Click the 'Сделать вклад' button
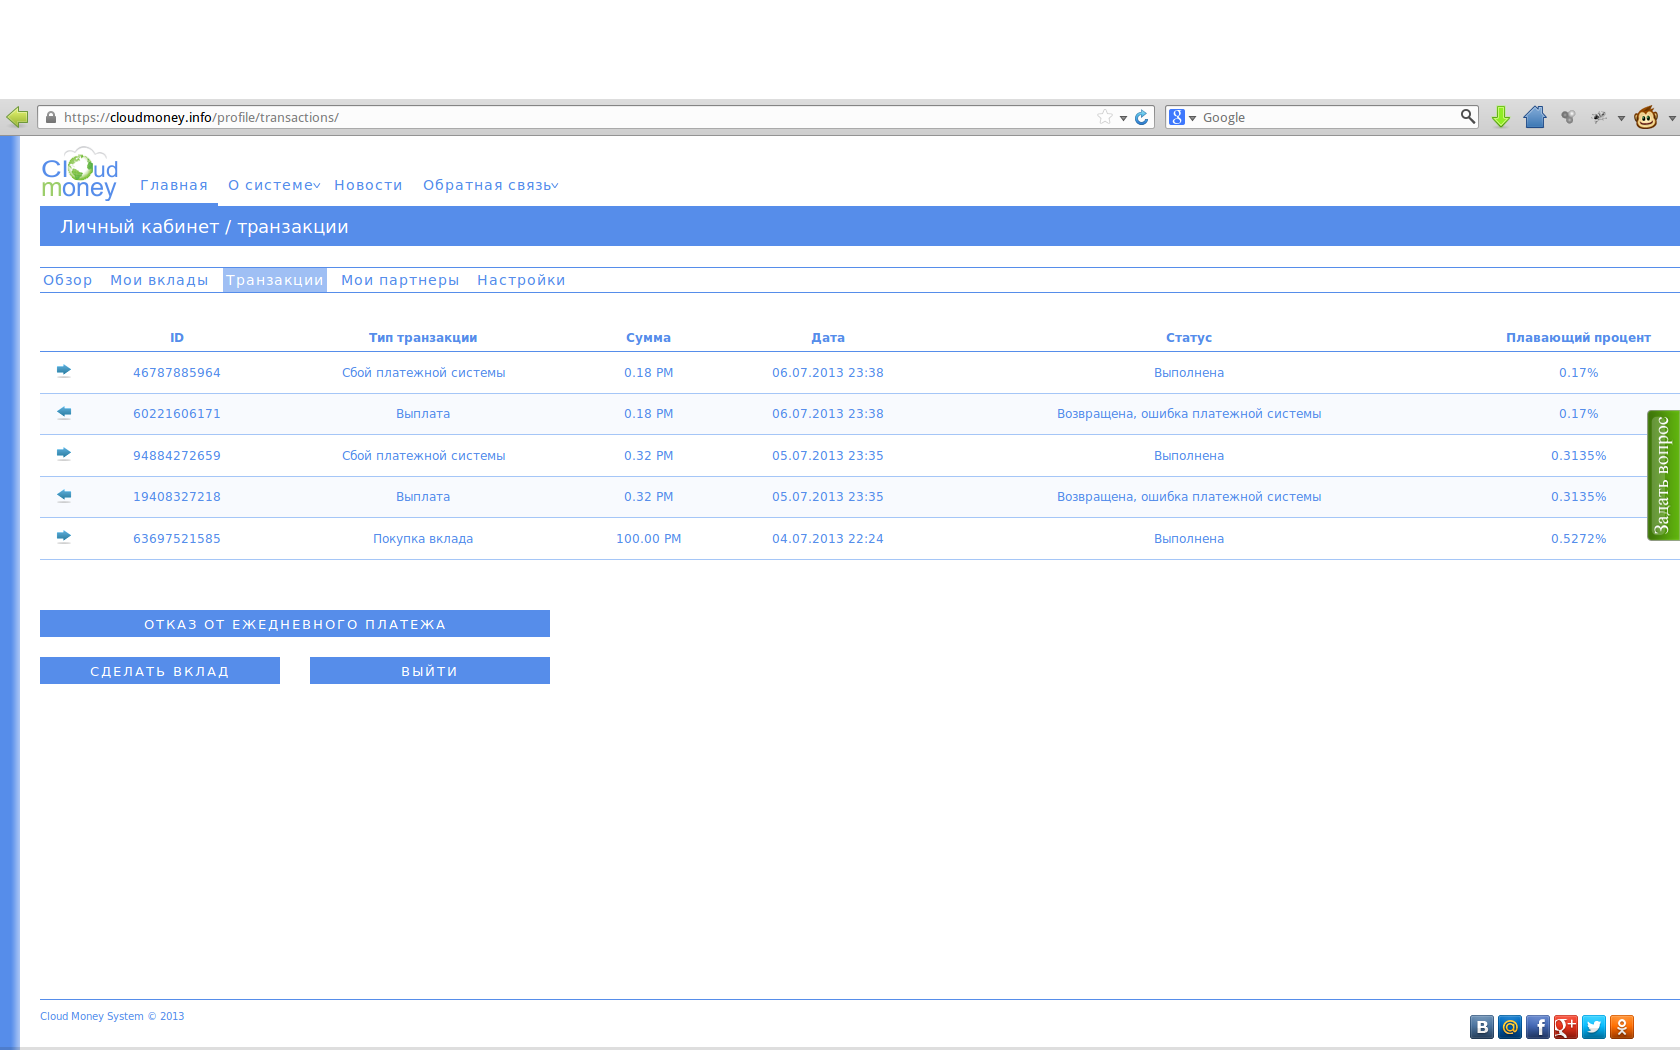 (160, 671)
